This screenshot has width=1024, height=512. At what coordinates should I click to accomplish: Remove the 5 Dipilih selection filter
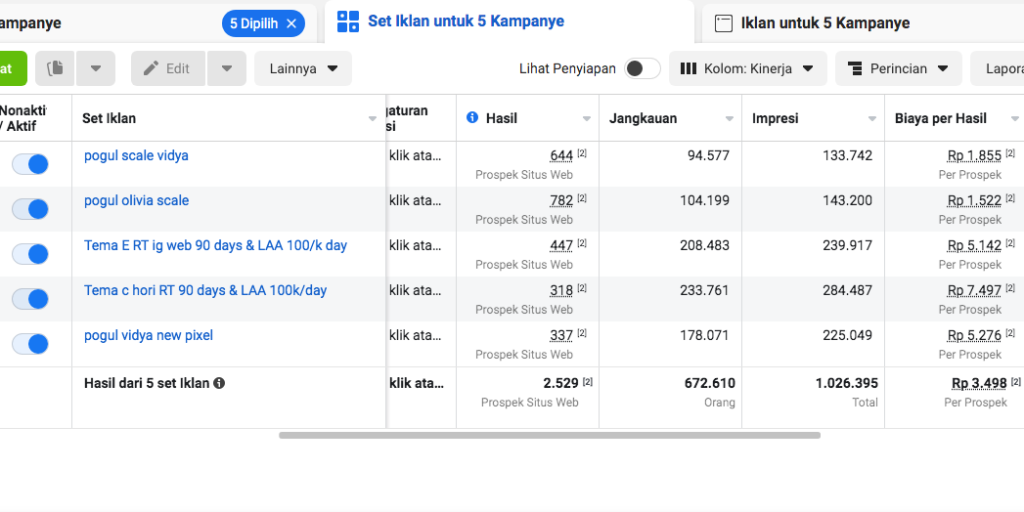pos(291,23)
